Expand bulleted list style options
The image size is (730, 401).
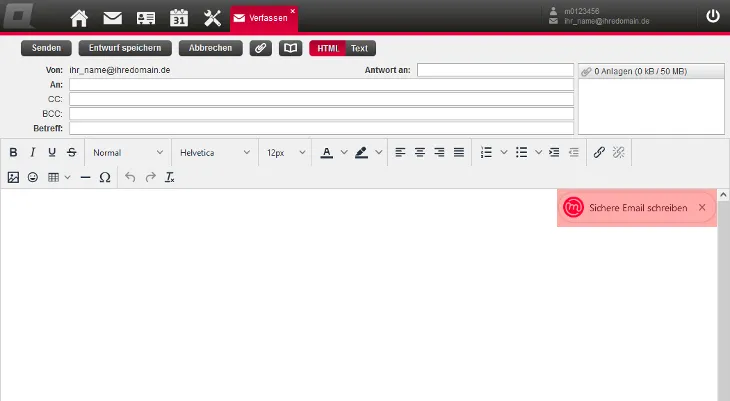[539, 152]
